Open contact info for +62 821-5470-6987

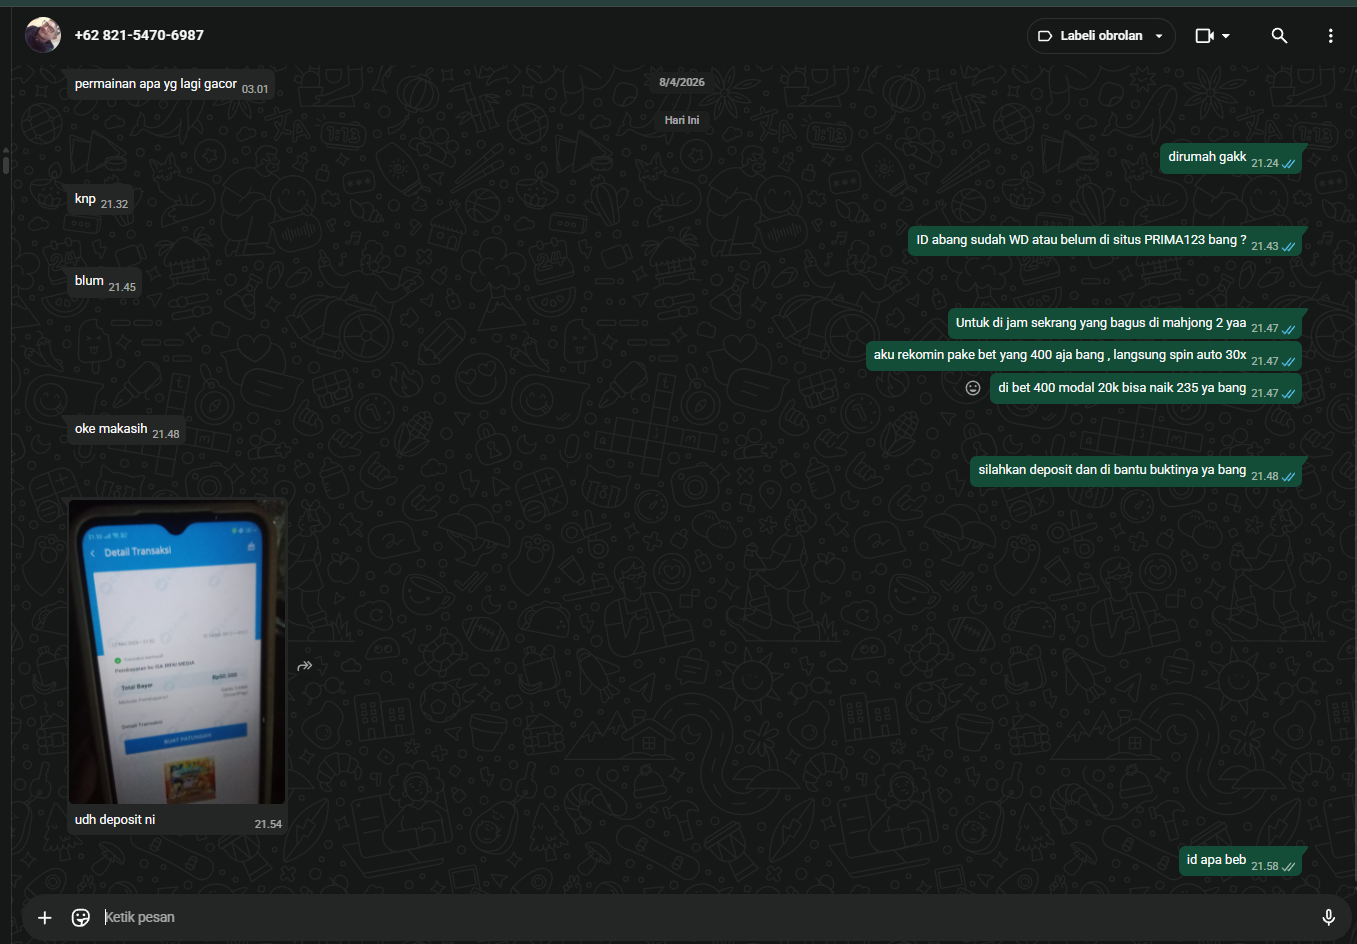139,35
